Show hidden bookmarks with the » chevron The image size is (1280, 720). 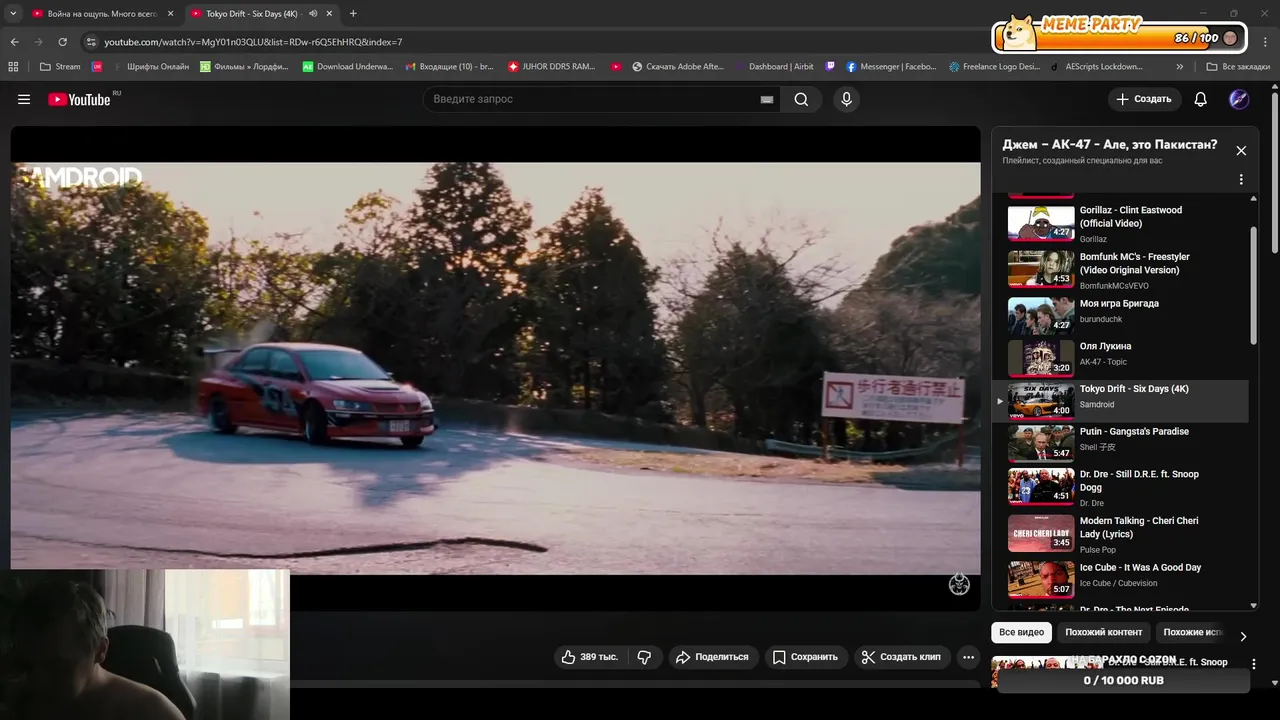tap(1180, 67)
